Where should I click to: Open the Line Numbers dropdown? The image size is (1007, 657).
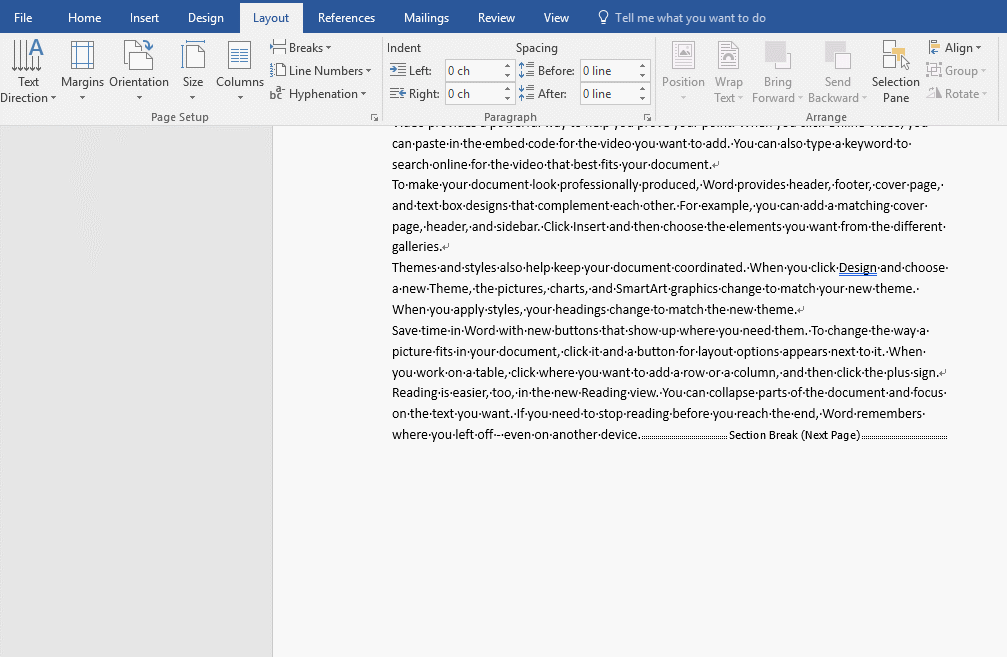[321, 70]
